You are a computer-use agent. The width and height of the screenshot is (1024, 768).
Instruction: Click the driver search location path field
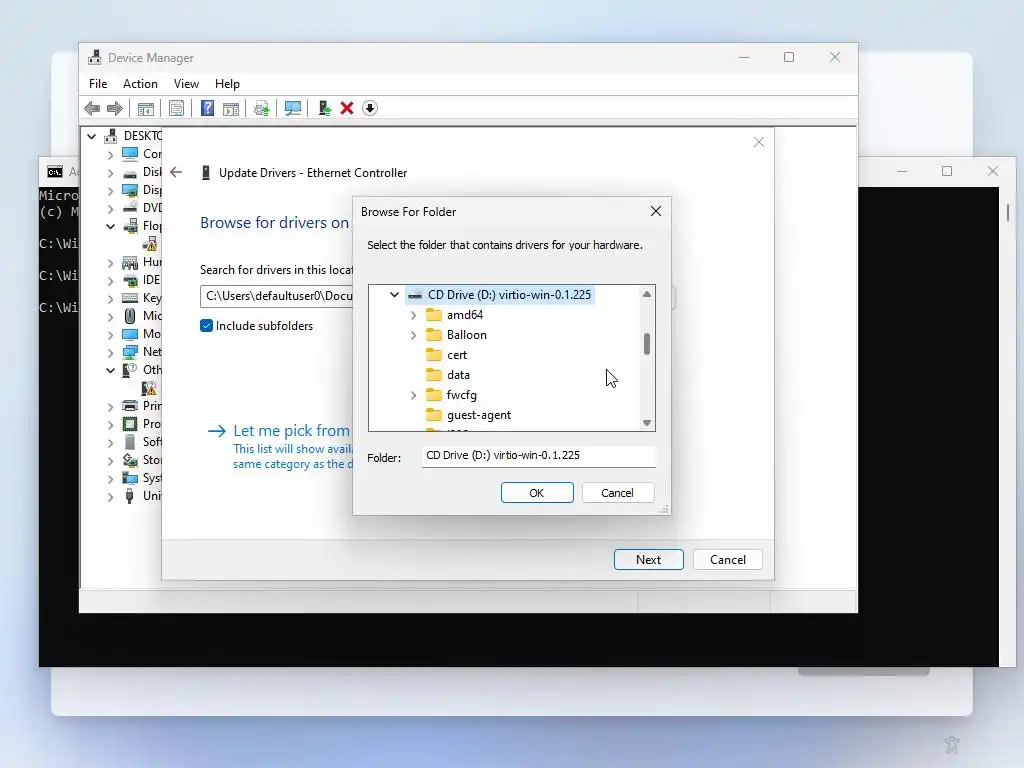click(277, 296)
